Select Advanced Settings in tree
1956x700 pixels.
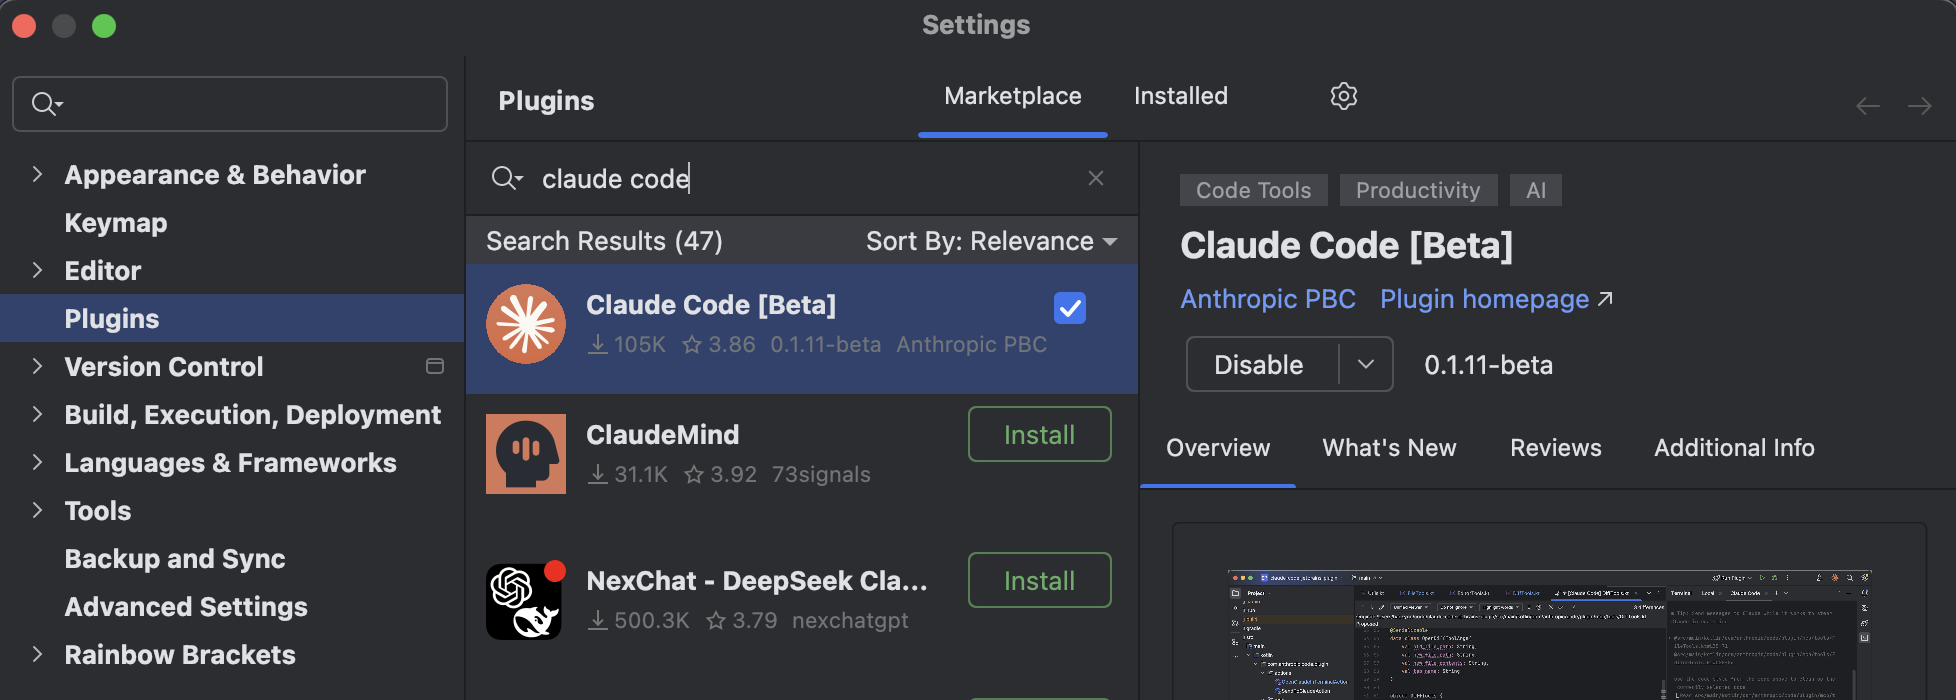[186, 606]
